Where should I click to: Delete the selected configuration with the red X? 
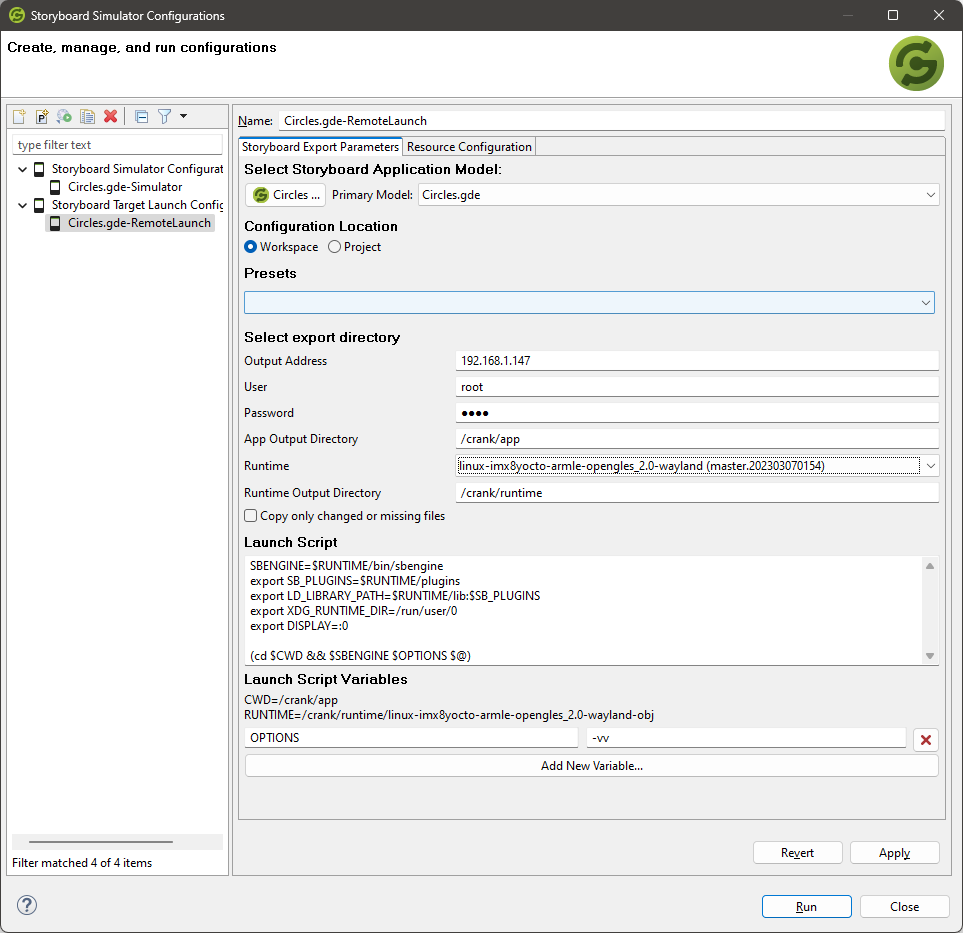click(x=111, y=116)
